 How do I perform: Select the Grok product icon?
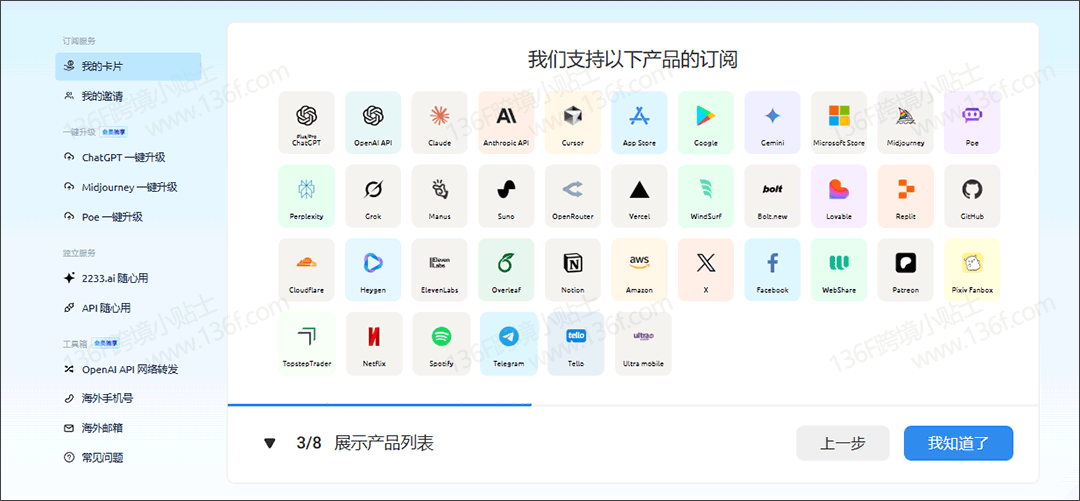373,189
